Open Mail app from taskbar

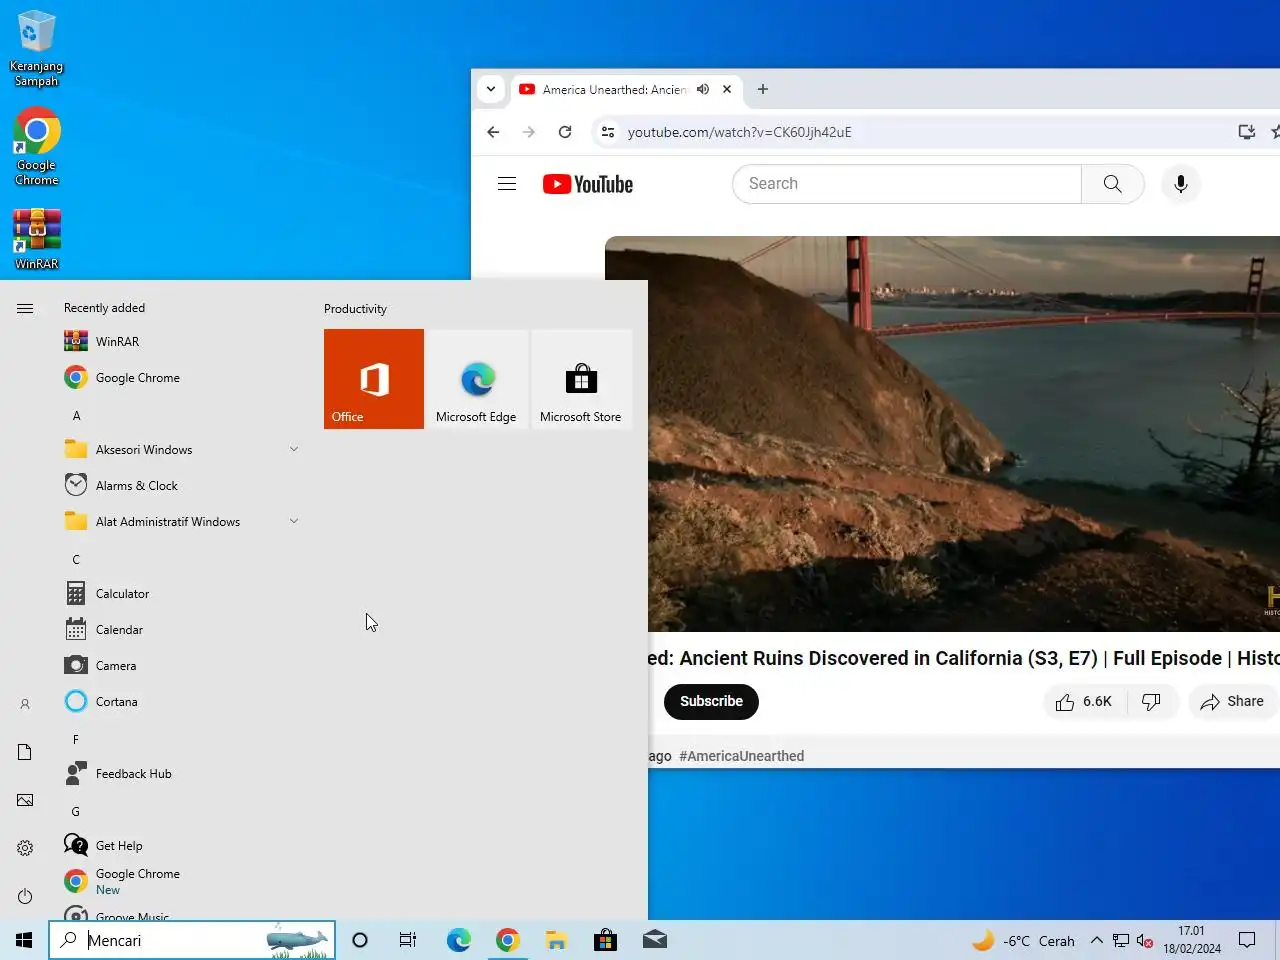[x=654, y=940]
